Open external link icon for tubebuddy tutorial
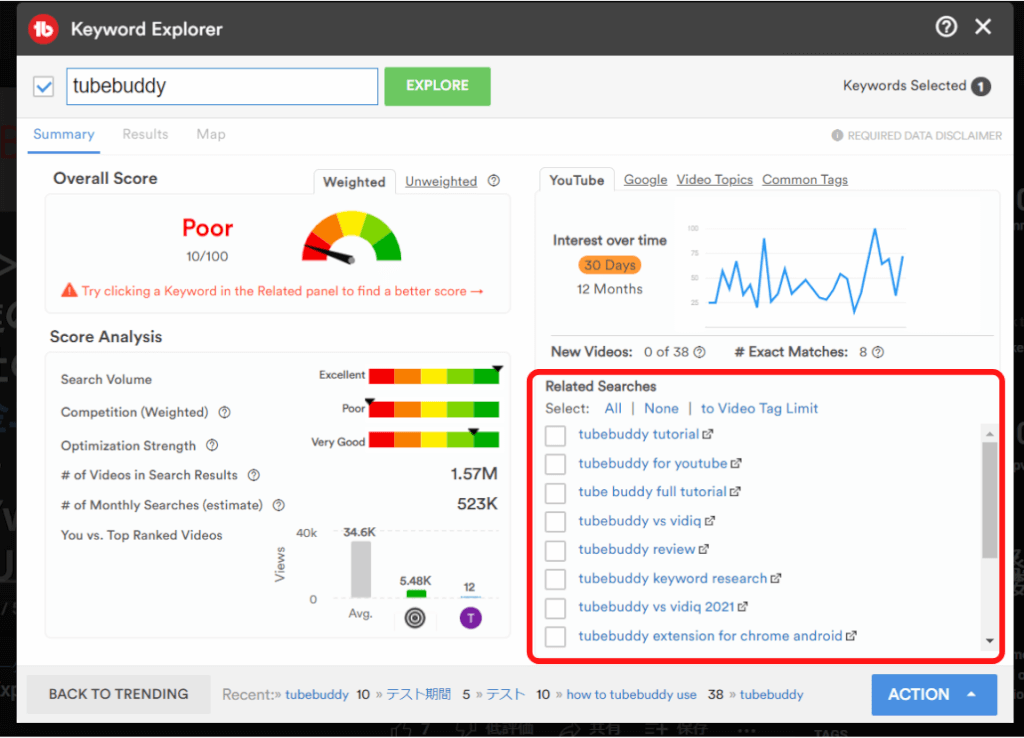1024x738 pixels. pyautogui.click(x=707, y=434)
